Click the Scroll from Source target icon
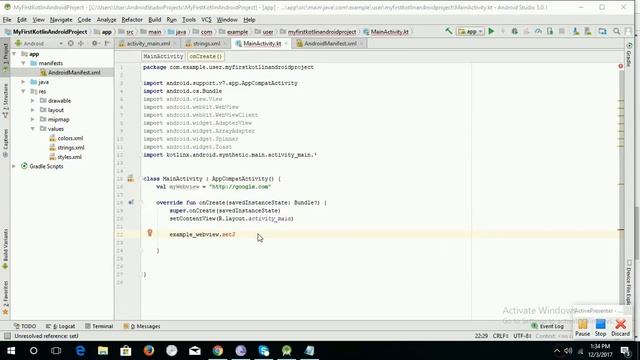This screenshot has height=360, width=640. point(71,43)
